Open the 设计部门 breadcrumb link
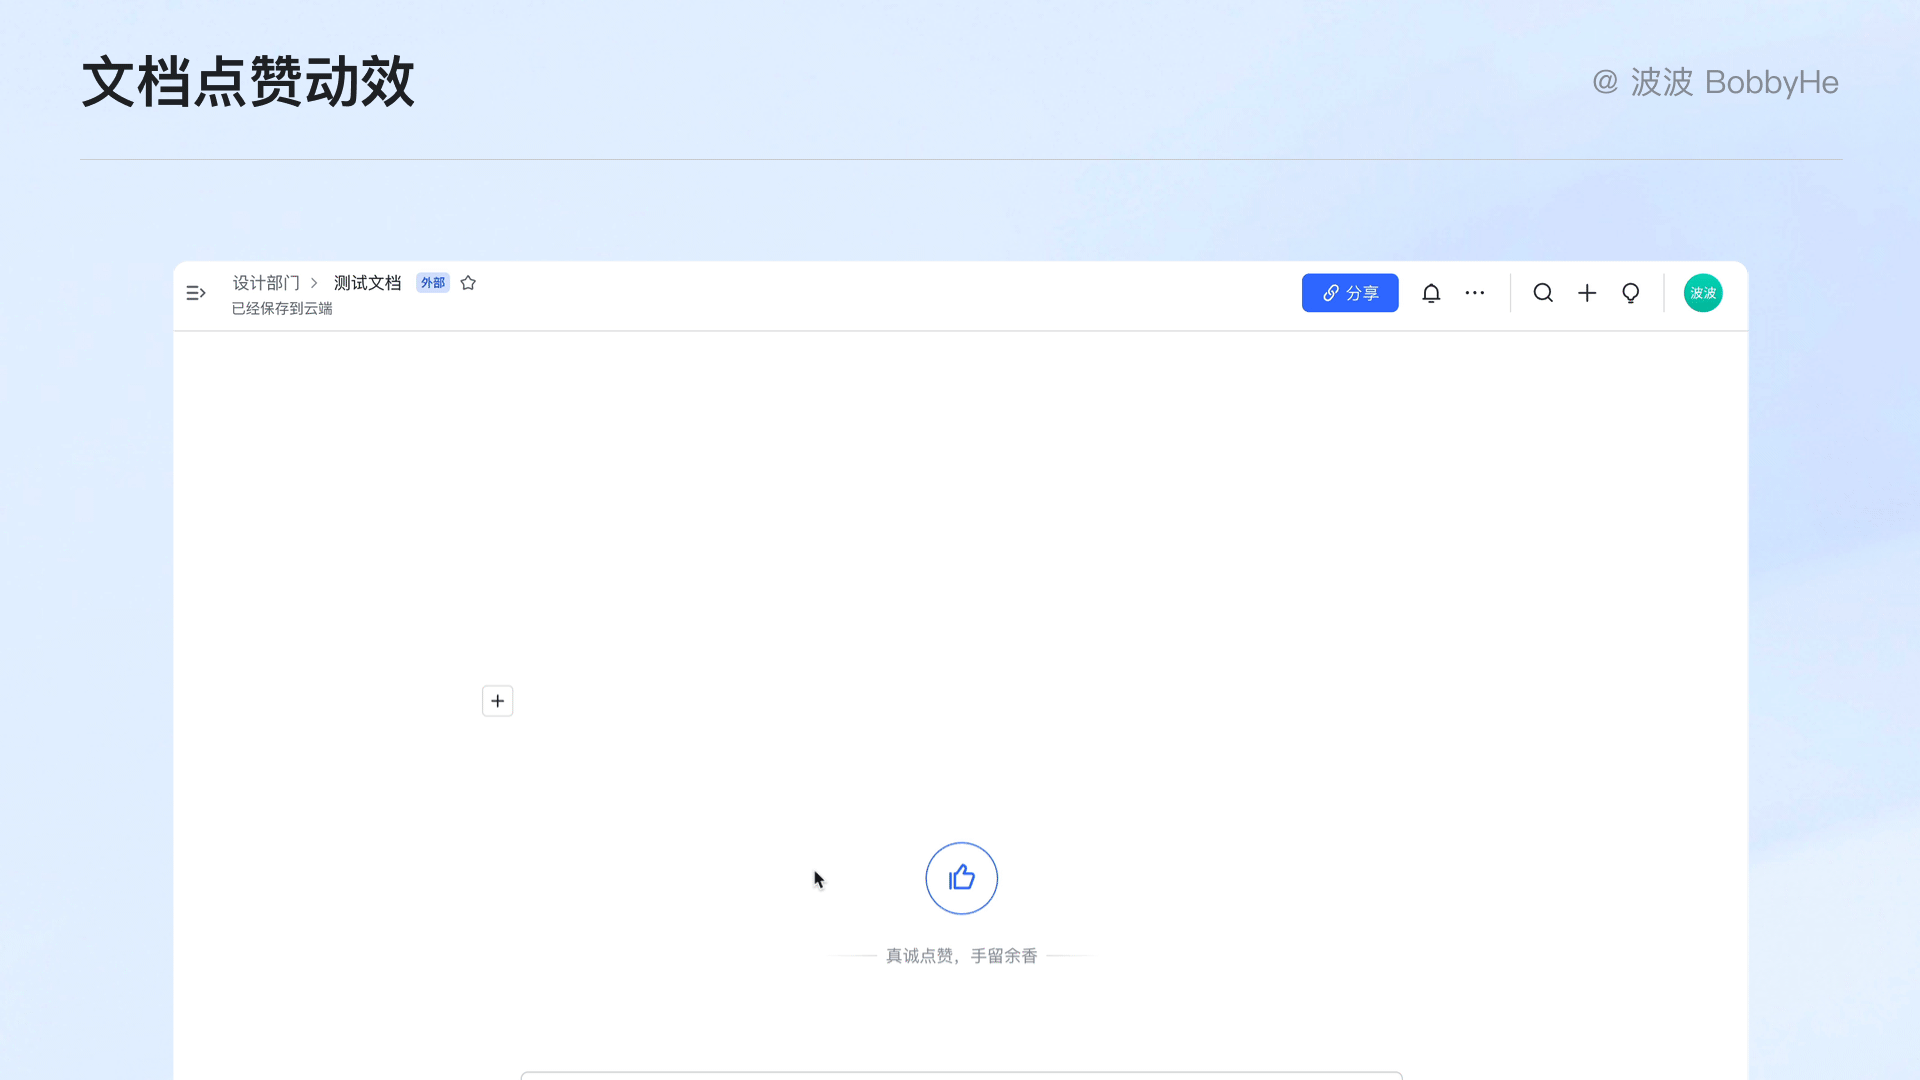The width and height of the screenshot is (1920, 1080). (x=266, y=283)
